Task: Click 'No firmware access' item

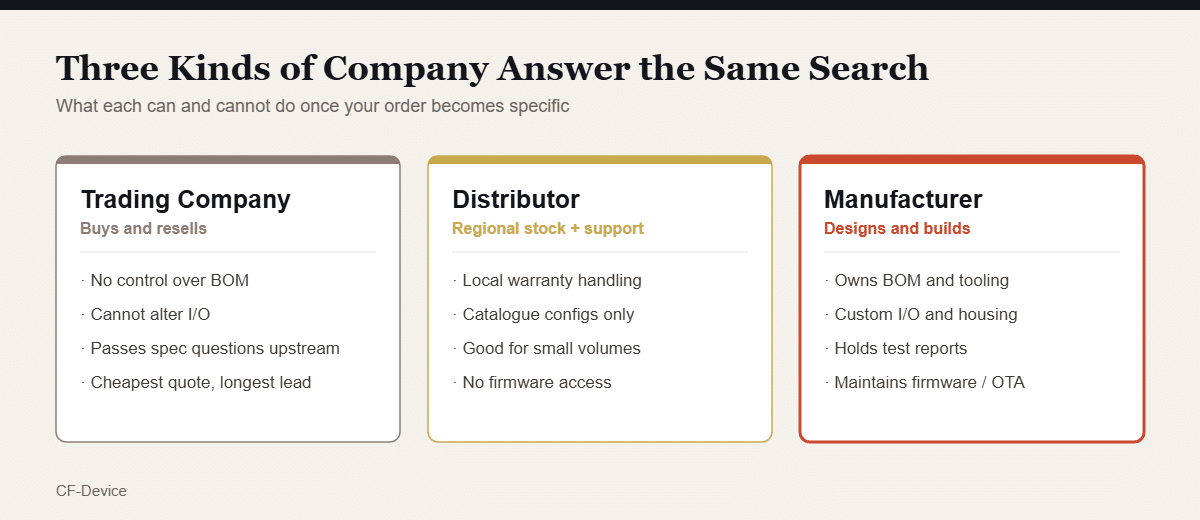Action: pos(532,382)
